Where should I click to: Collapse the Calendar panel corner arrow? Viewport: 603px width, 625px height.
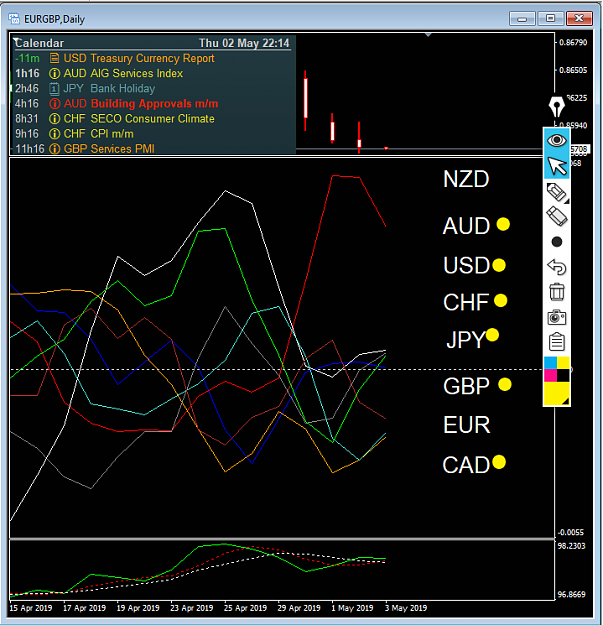point(16,40)
